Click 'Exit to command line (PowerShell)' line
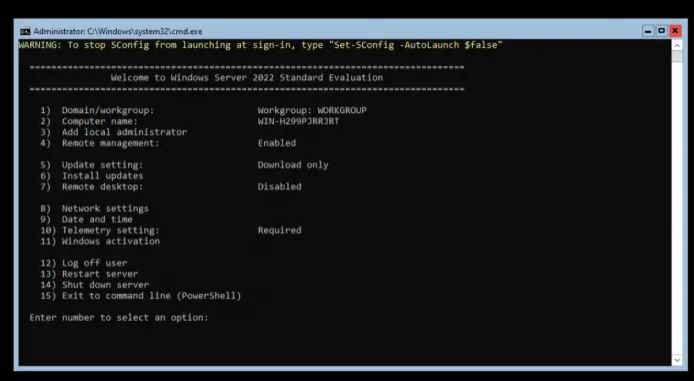This screenshot has width=694, height=381. pyautogui.click(x=141, y=296)
